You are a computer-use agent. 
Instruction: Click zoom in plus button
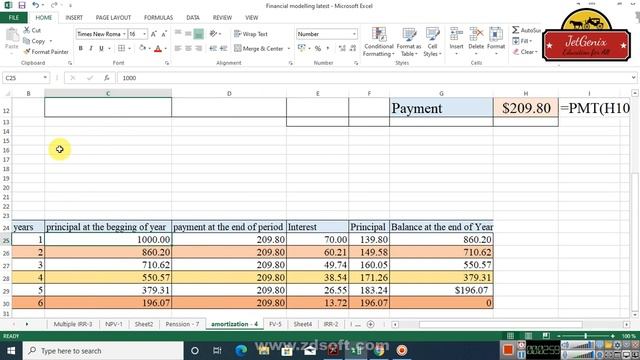coord(612,336)
